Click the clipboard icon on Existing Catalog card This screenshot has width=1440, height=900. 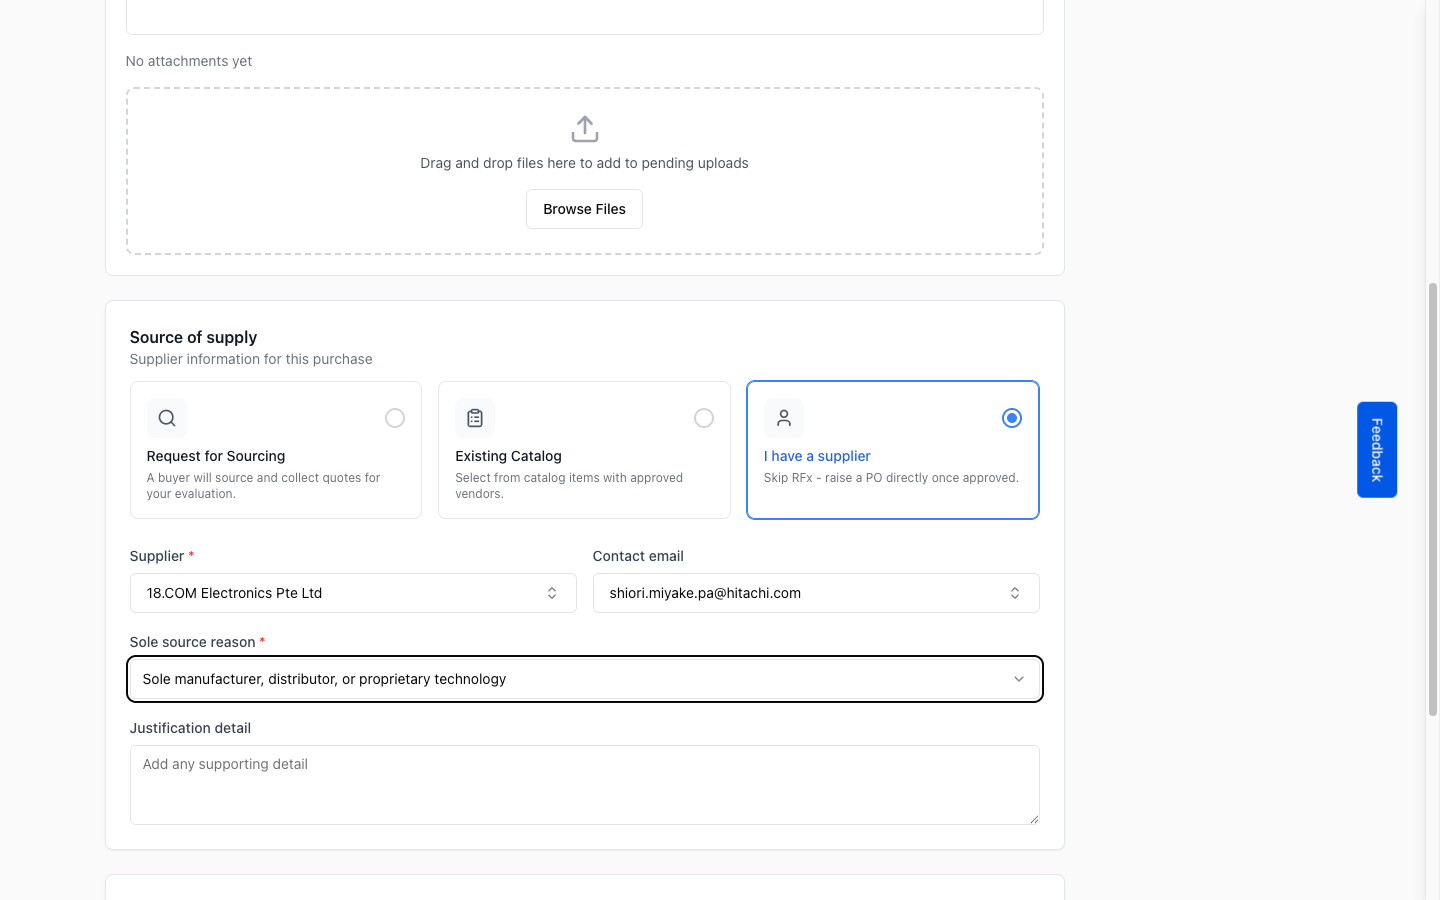pyautogui.click(x=475, y=418)
